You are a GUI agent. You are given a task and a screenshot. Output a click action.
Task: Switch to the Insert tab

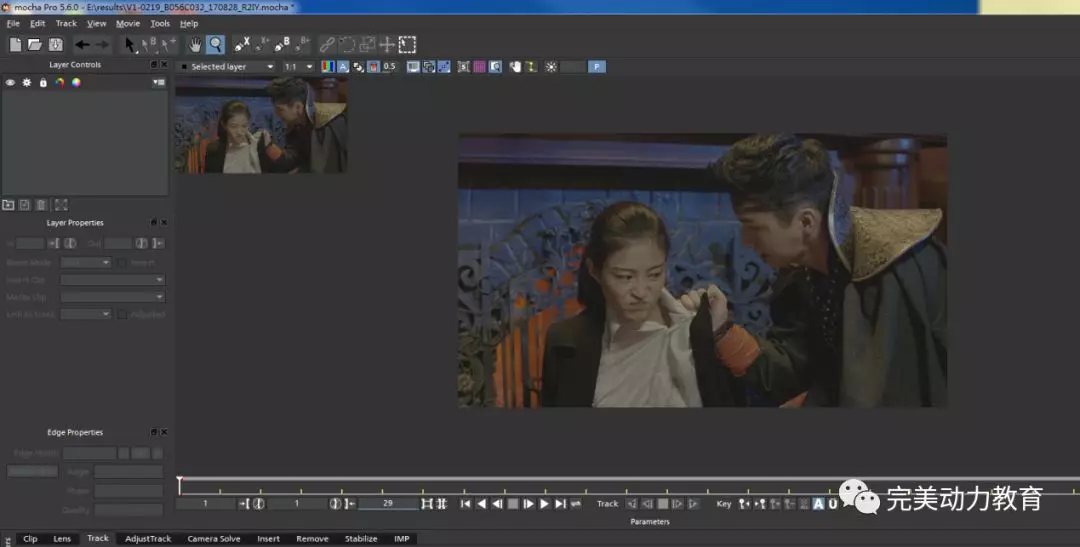(269, 539)
